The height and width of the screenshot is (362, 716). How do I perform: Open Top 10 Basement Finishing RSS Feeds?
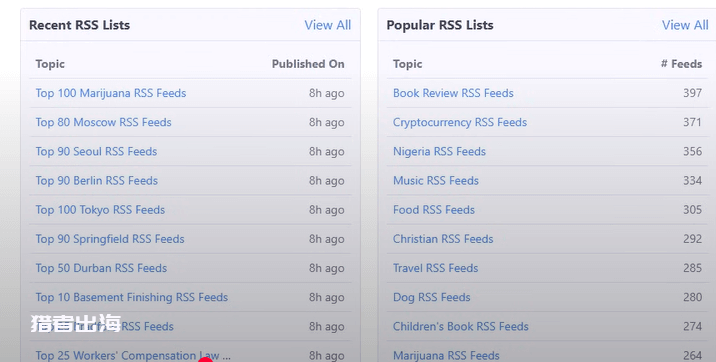[x=132, y=298]
